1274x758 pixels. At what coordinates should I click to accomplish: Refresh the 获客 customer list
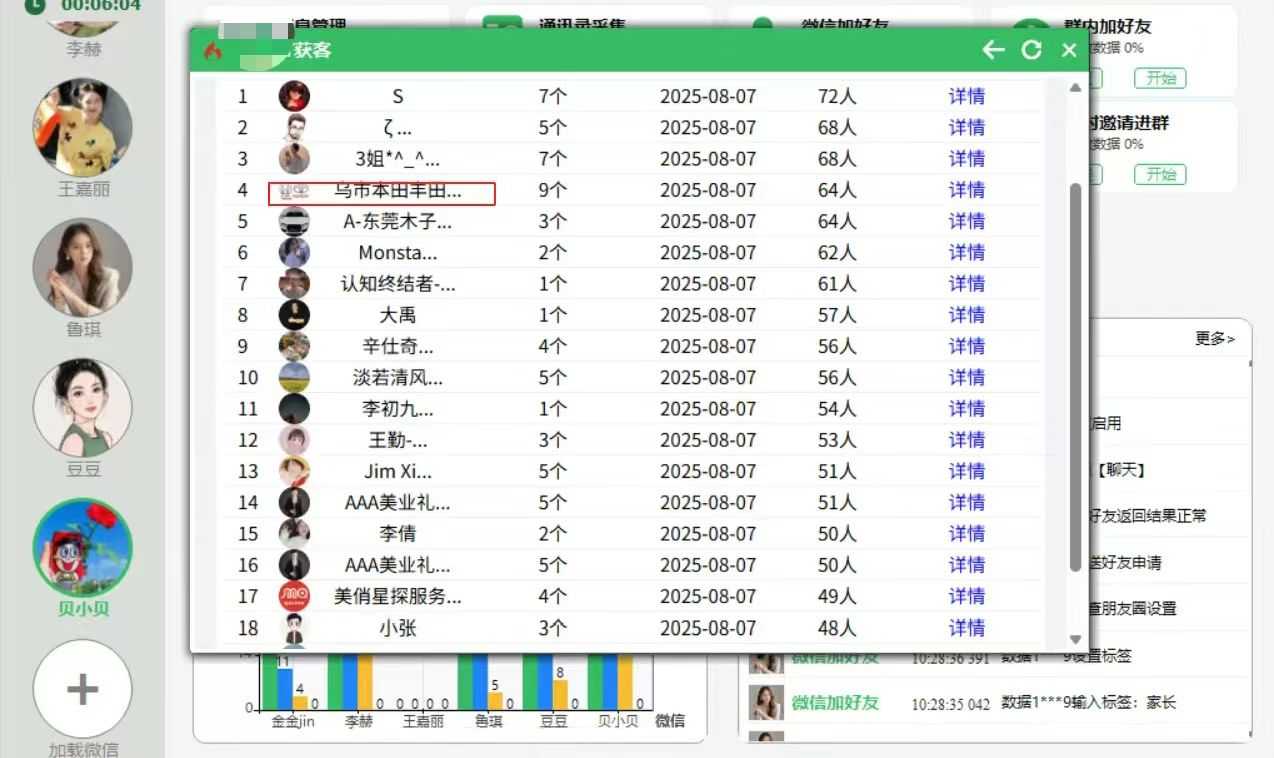1032,50
